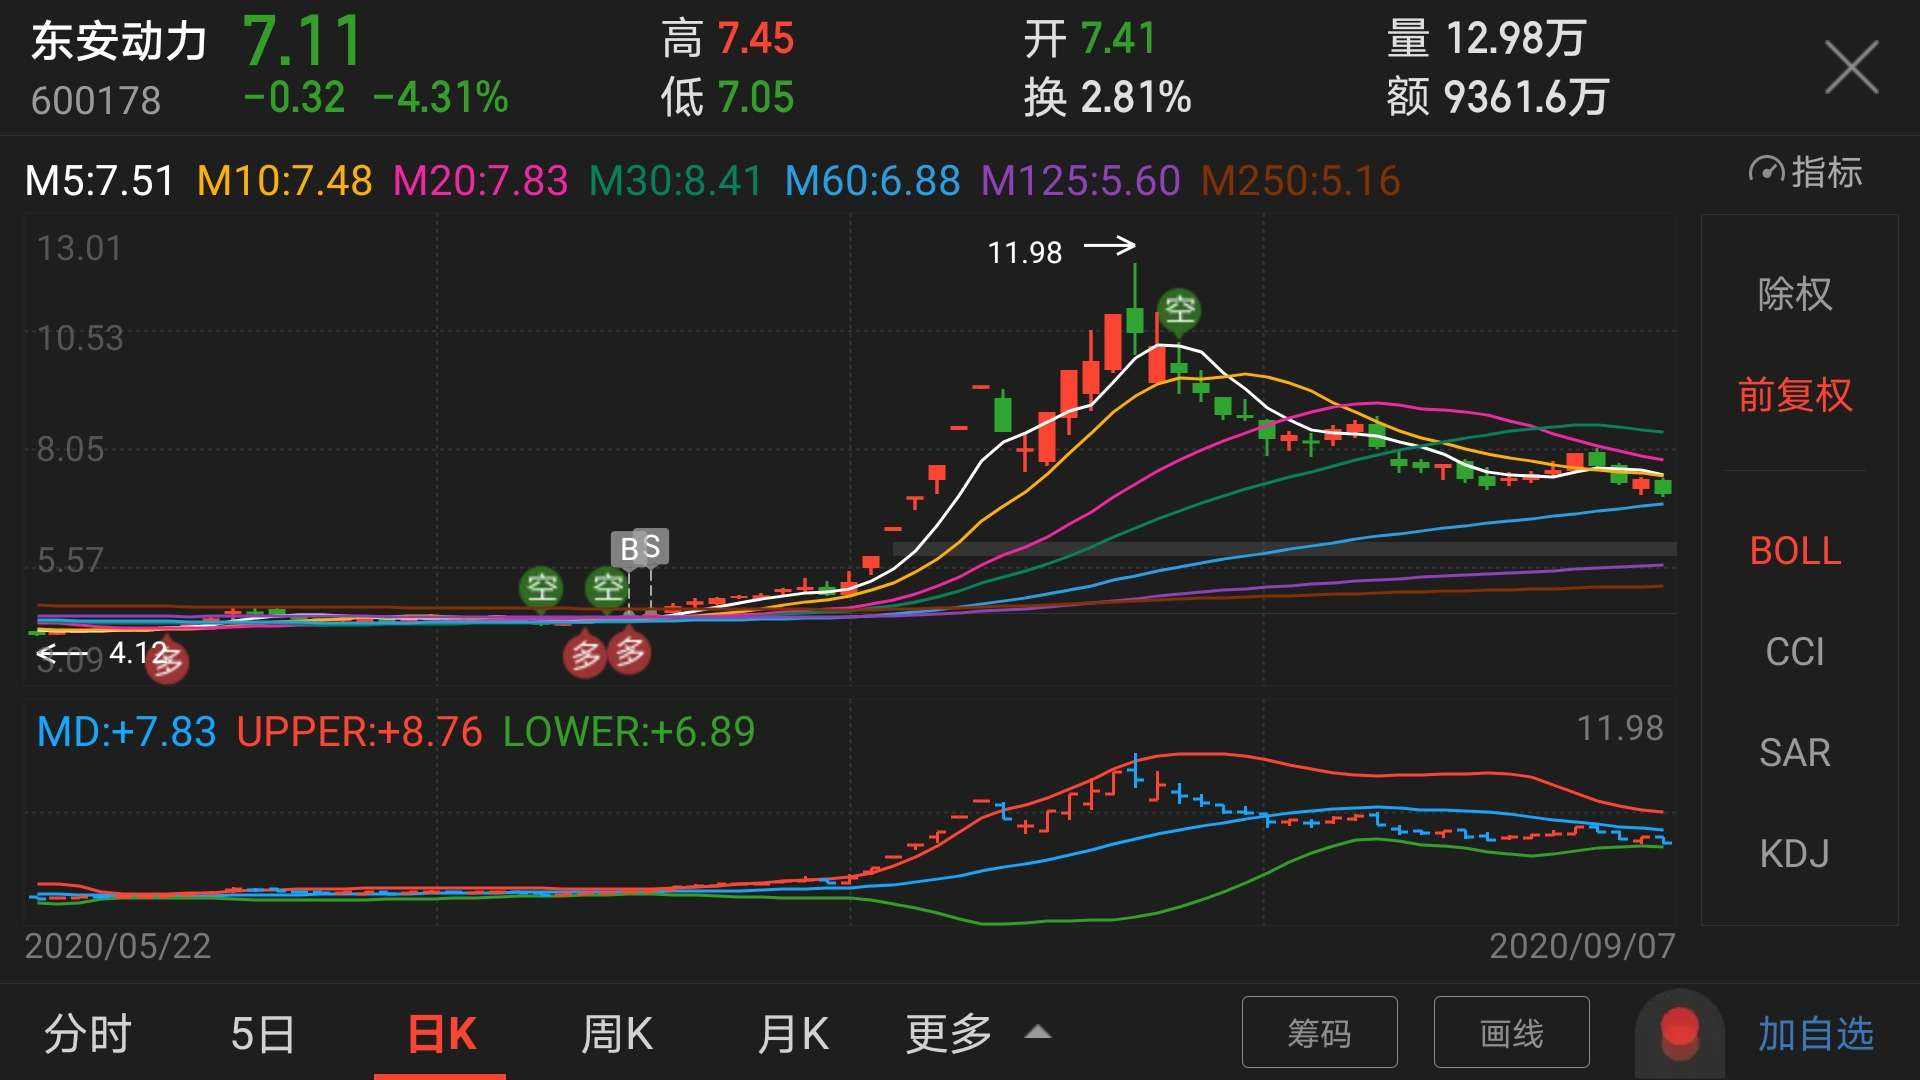Open the 分时 intraday tab
This screenshot has height=1080, width=1920.
point(88,1034)
